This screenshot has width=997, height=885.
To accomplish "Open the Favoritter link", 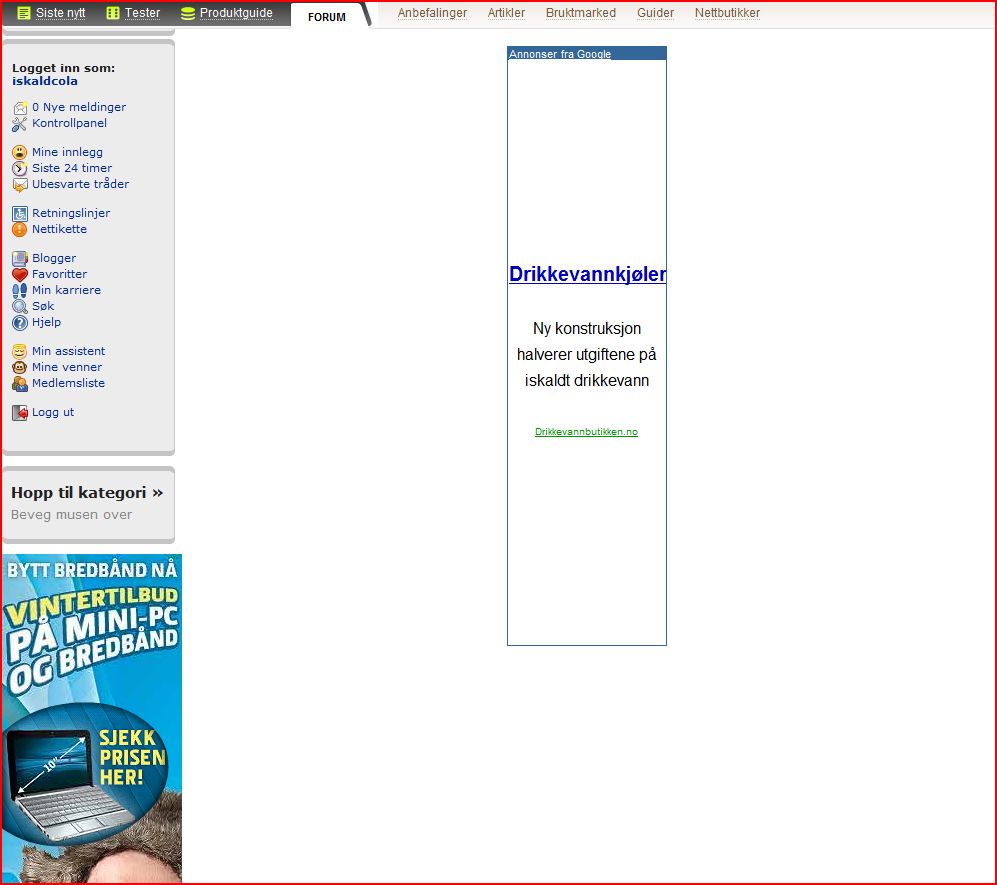I will tap(59, 274).
